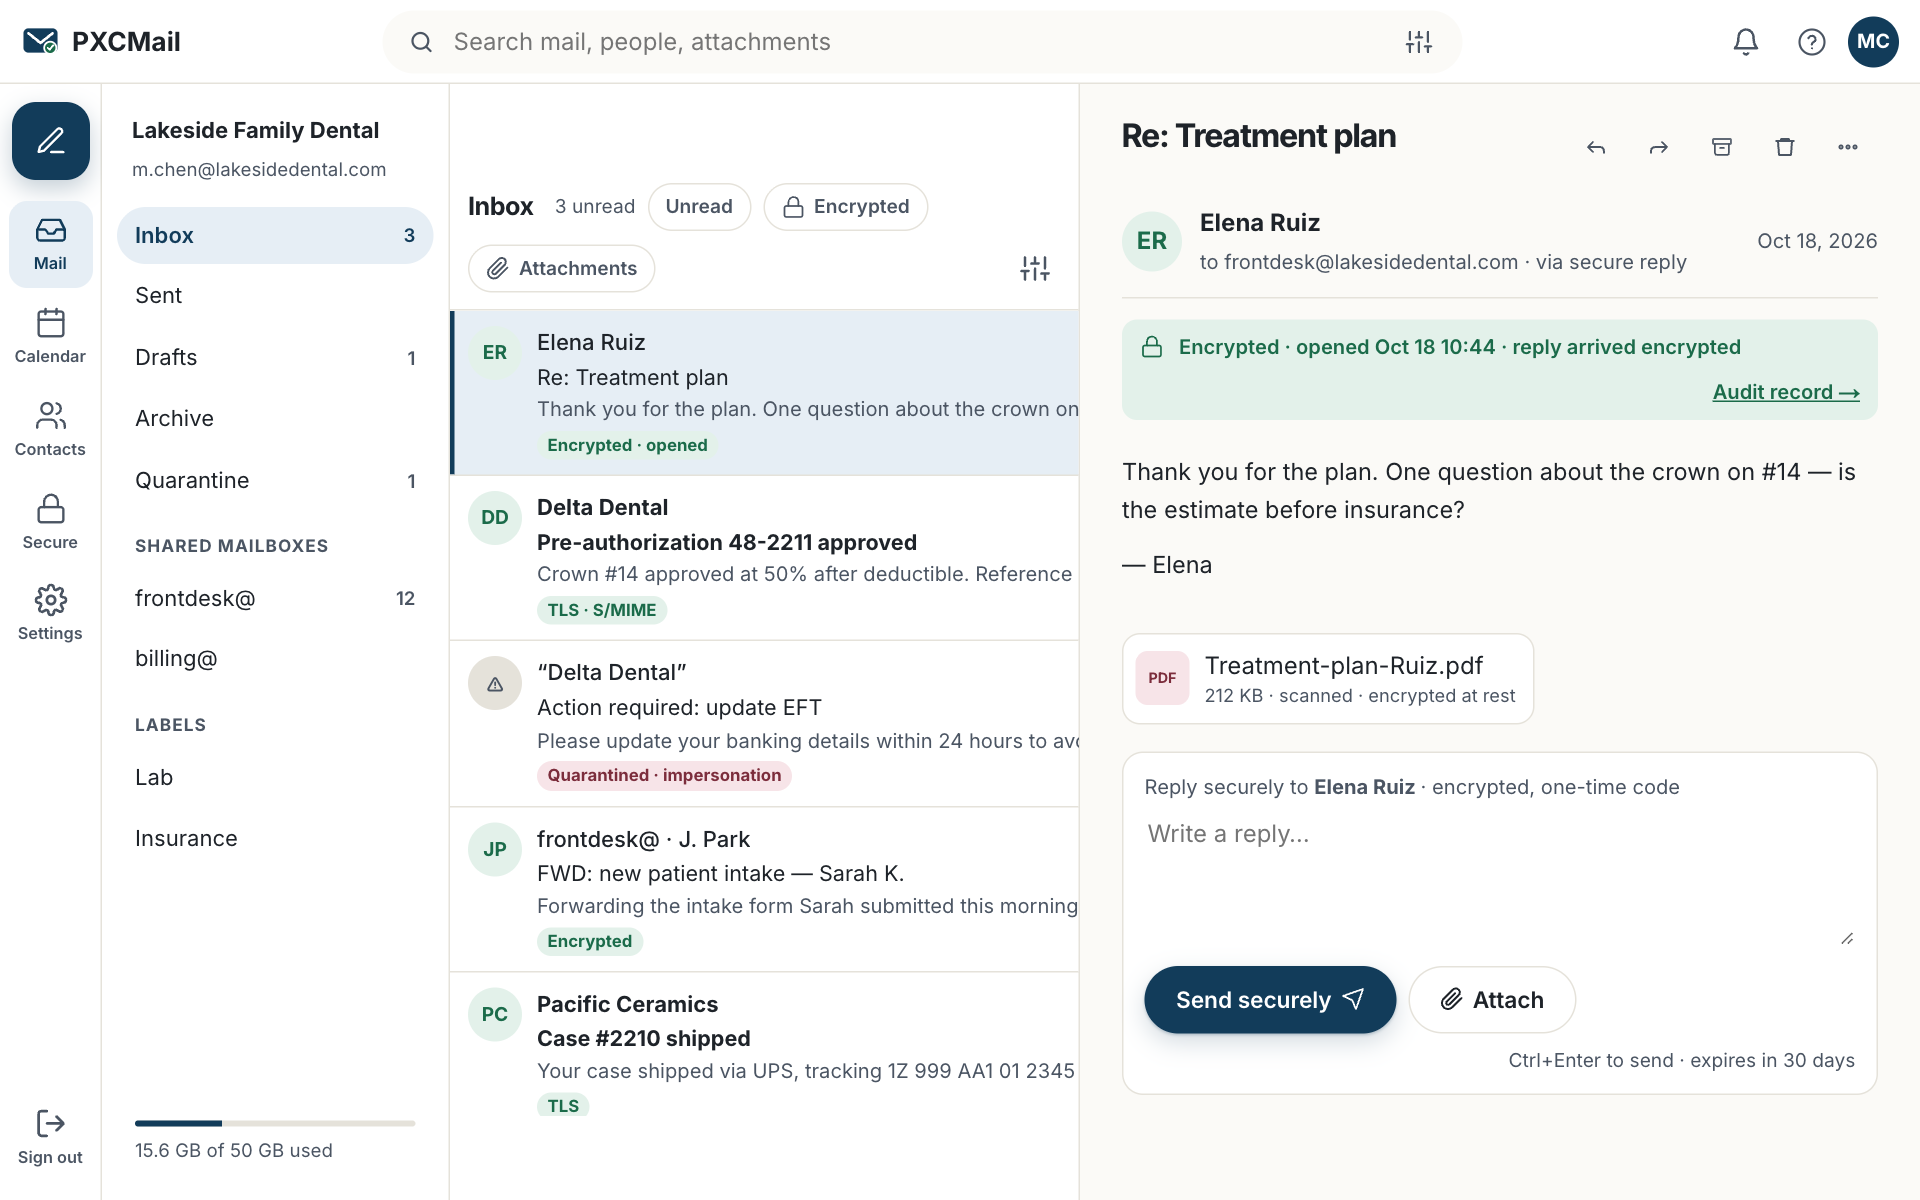
Task: Open the frontdesk@ shared mailbox
Action: coord(275,599)
